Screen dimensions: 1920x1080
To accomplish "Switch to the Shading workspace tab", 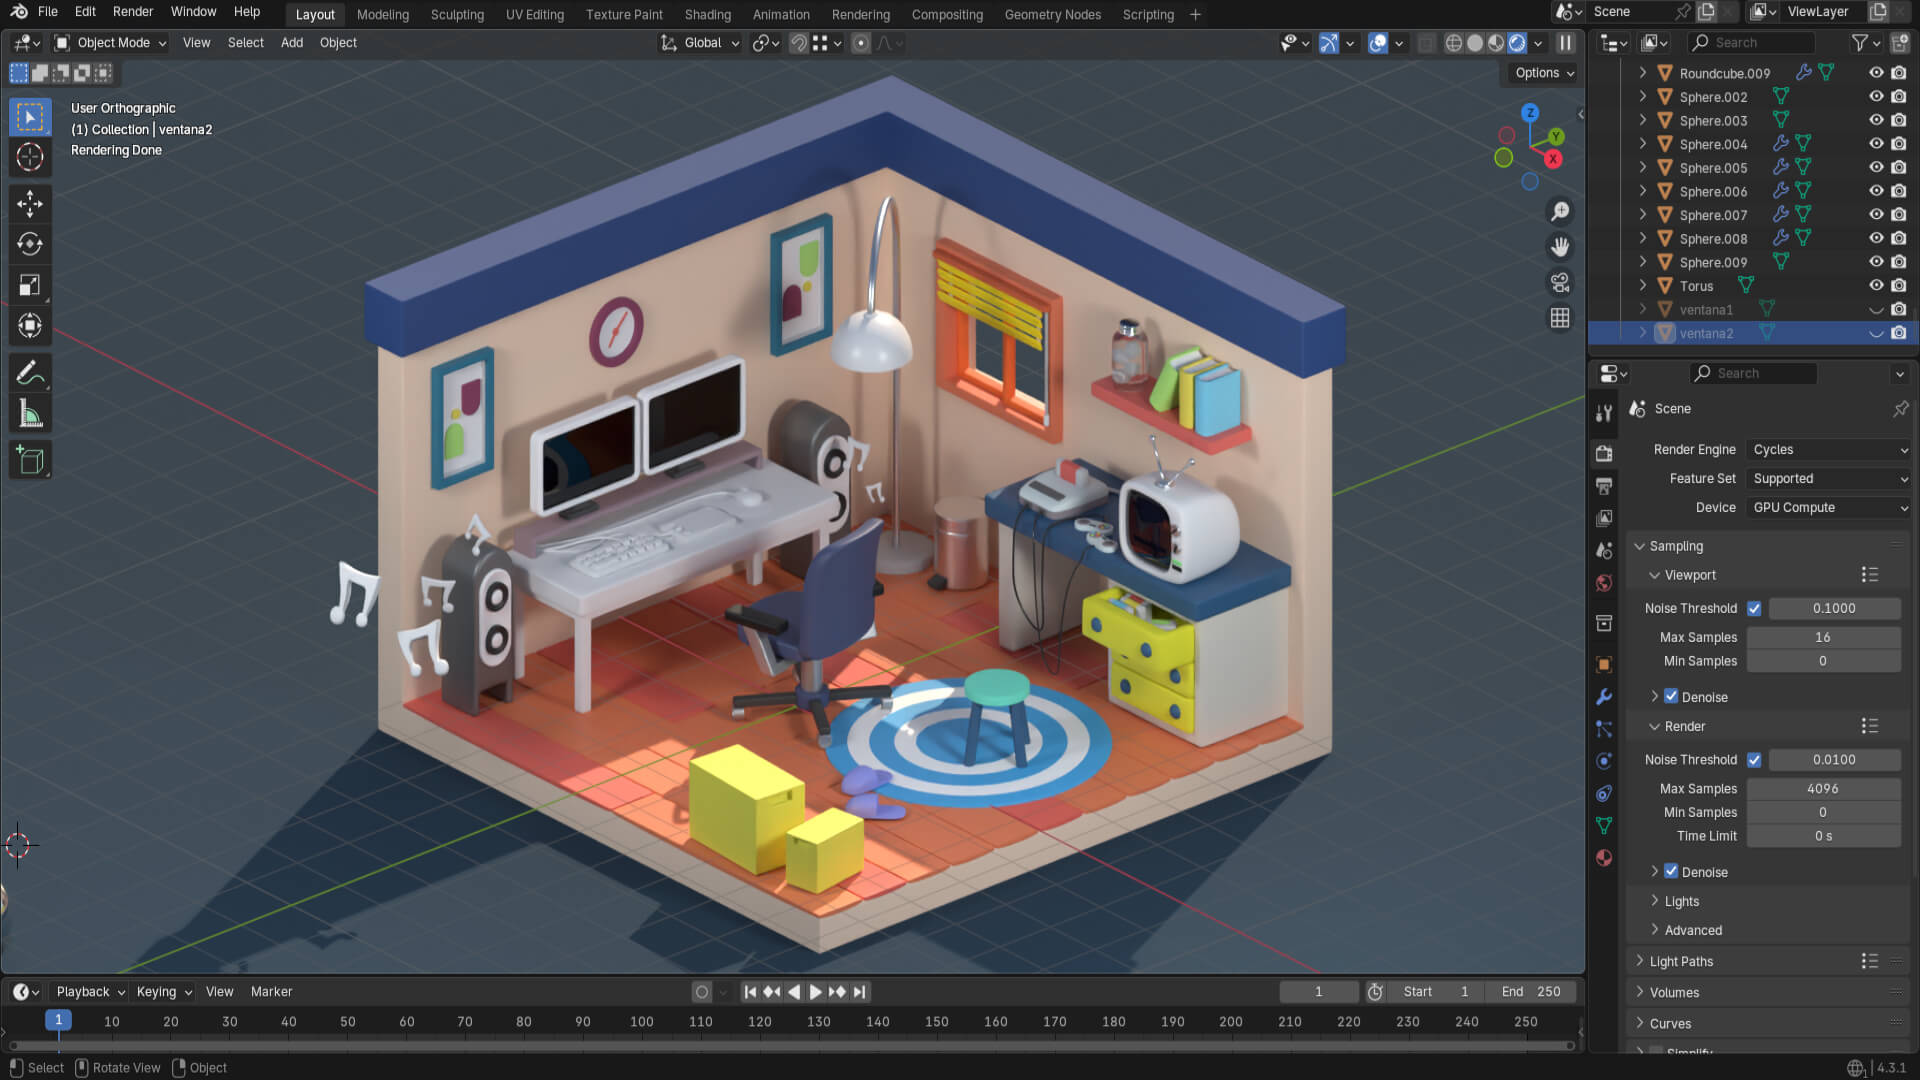I will point(707,14).
